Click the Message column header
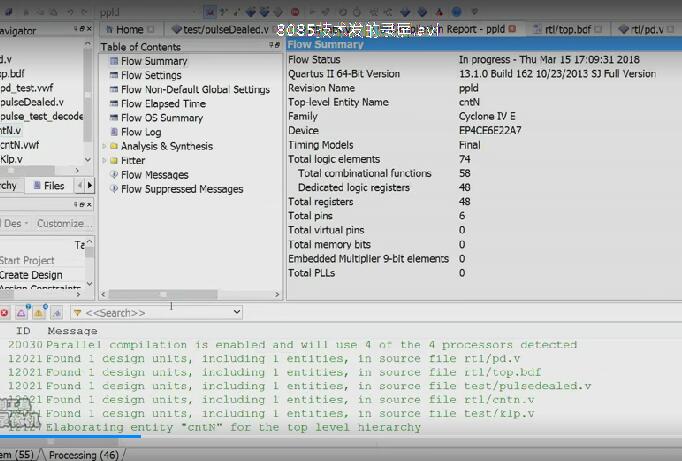The height and width of the screenshot is (461, 682). point(72,331)
